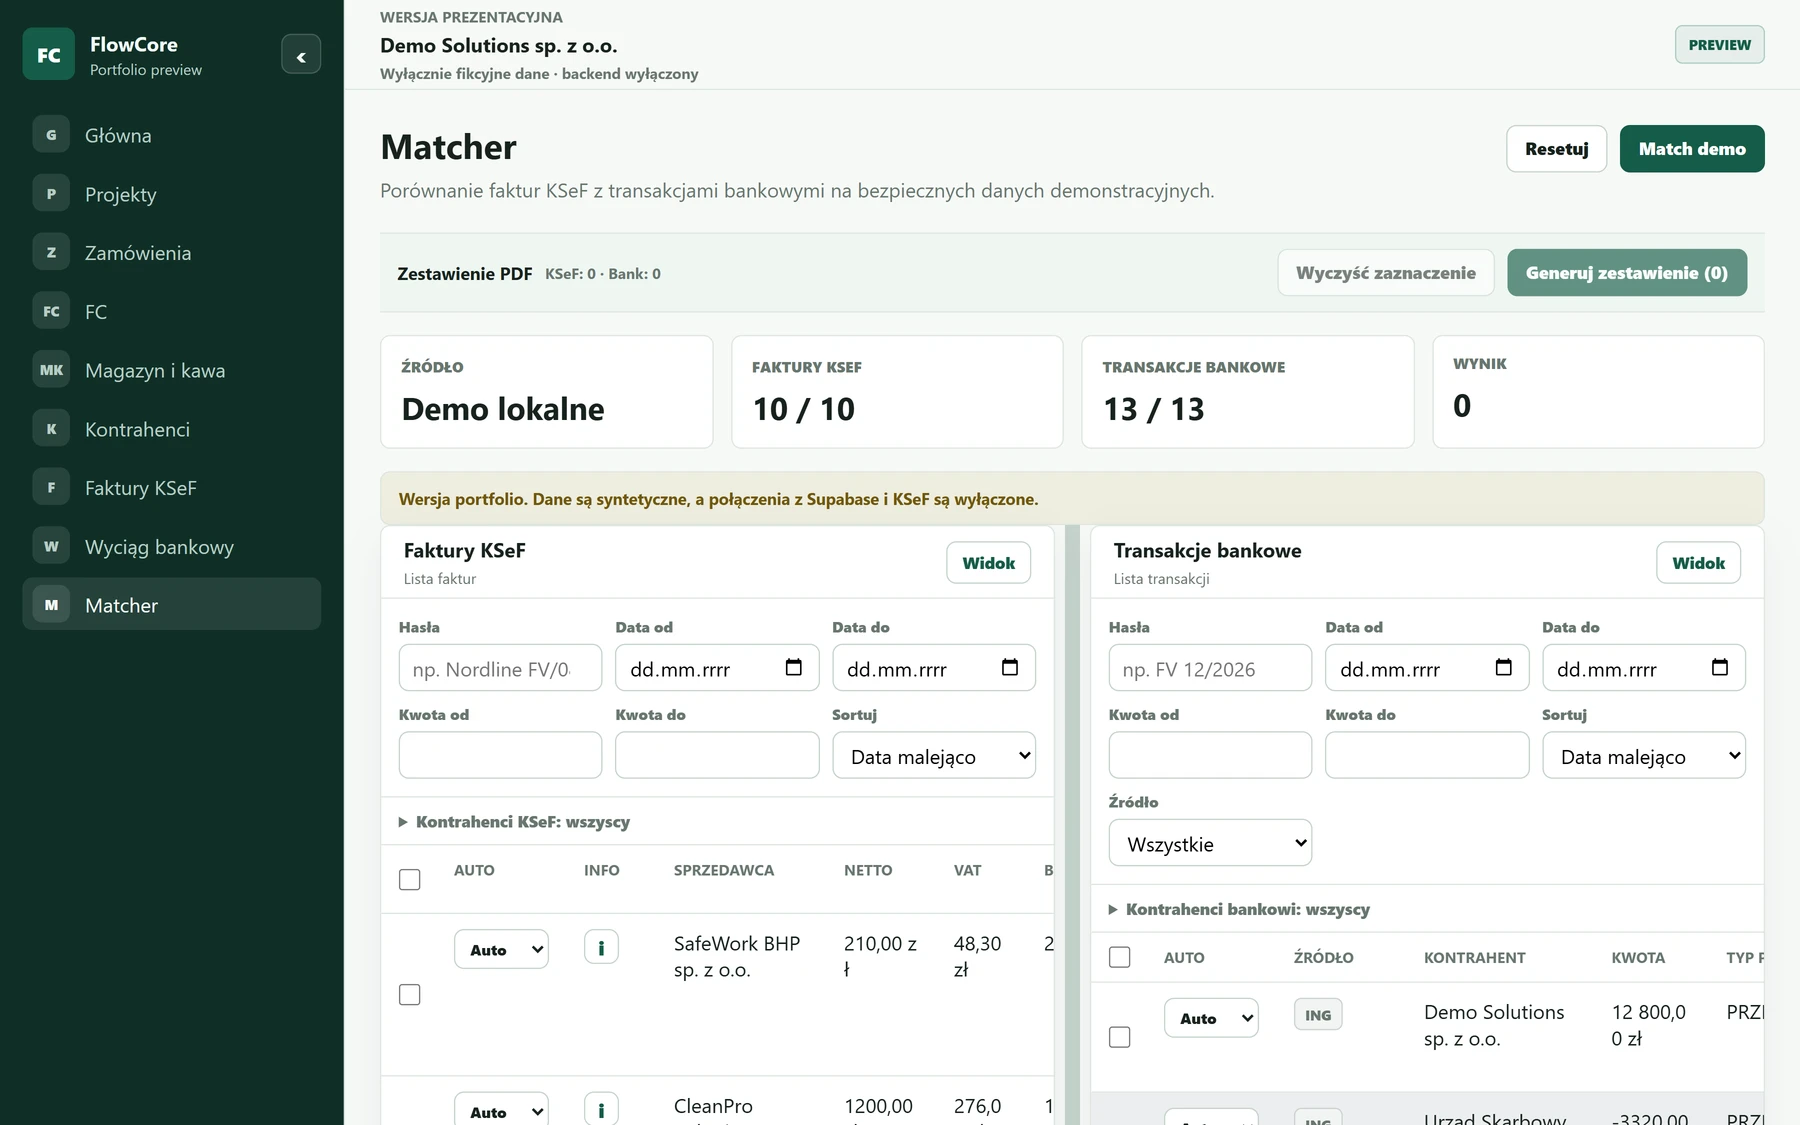Open the Źródło Wszystkie dropdown
This screenshot has width=1800, height=1125.
click(1210, 843)
